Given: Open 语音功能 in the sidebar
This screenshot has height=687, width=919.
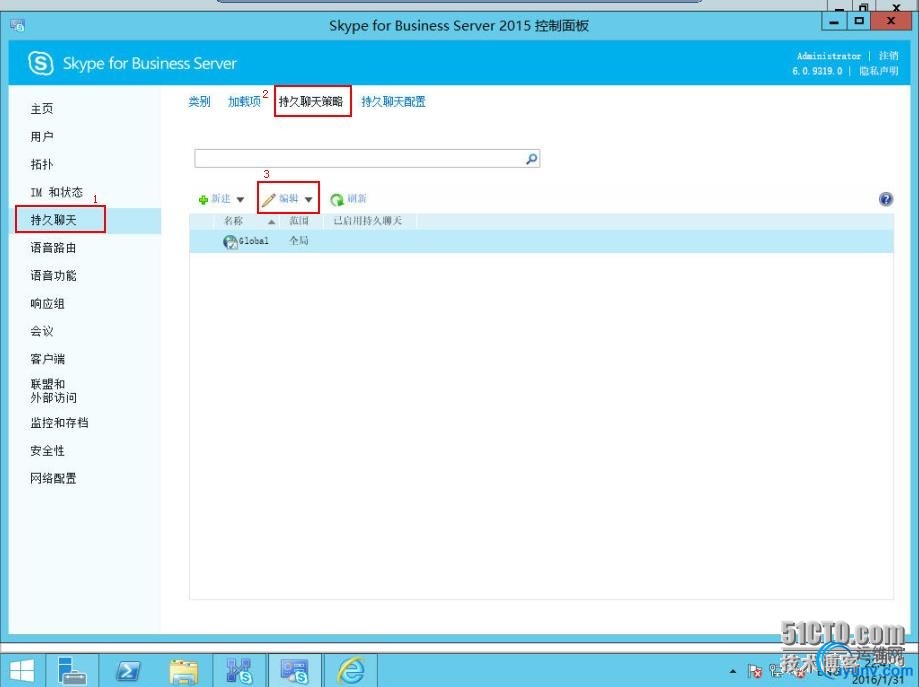Looking at the screenshot, I should pyautogui.click(x=53, y=276).
